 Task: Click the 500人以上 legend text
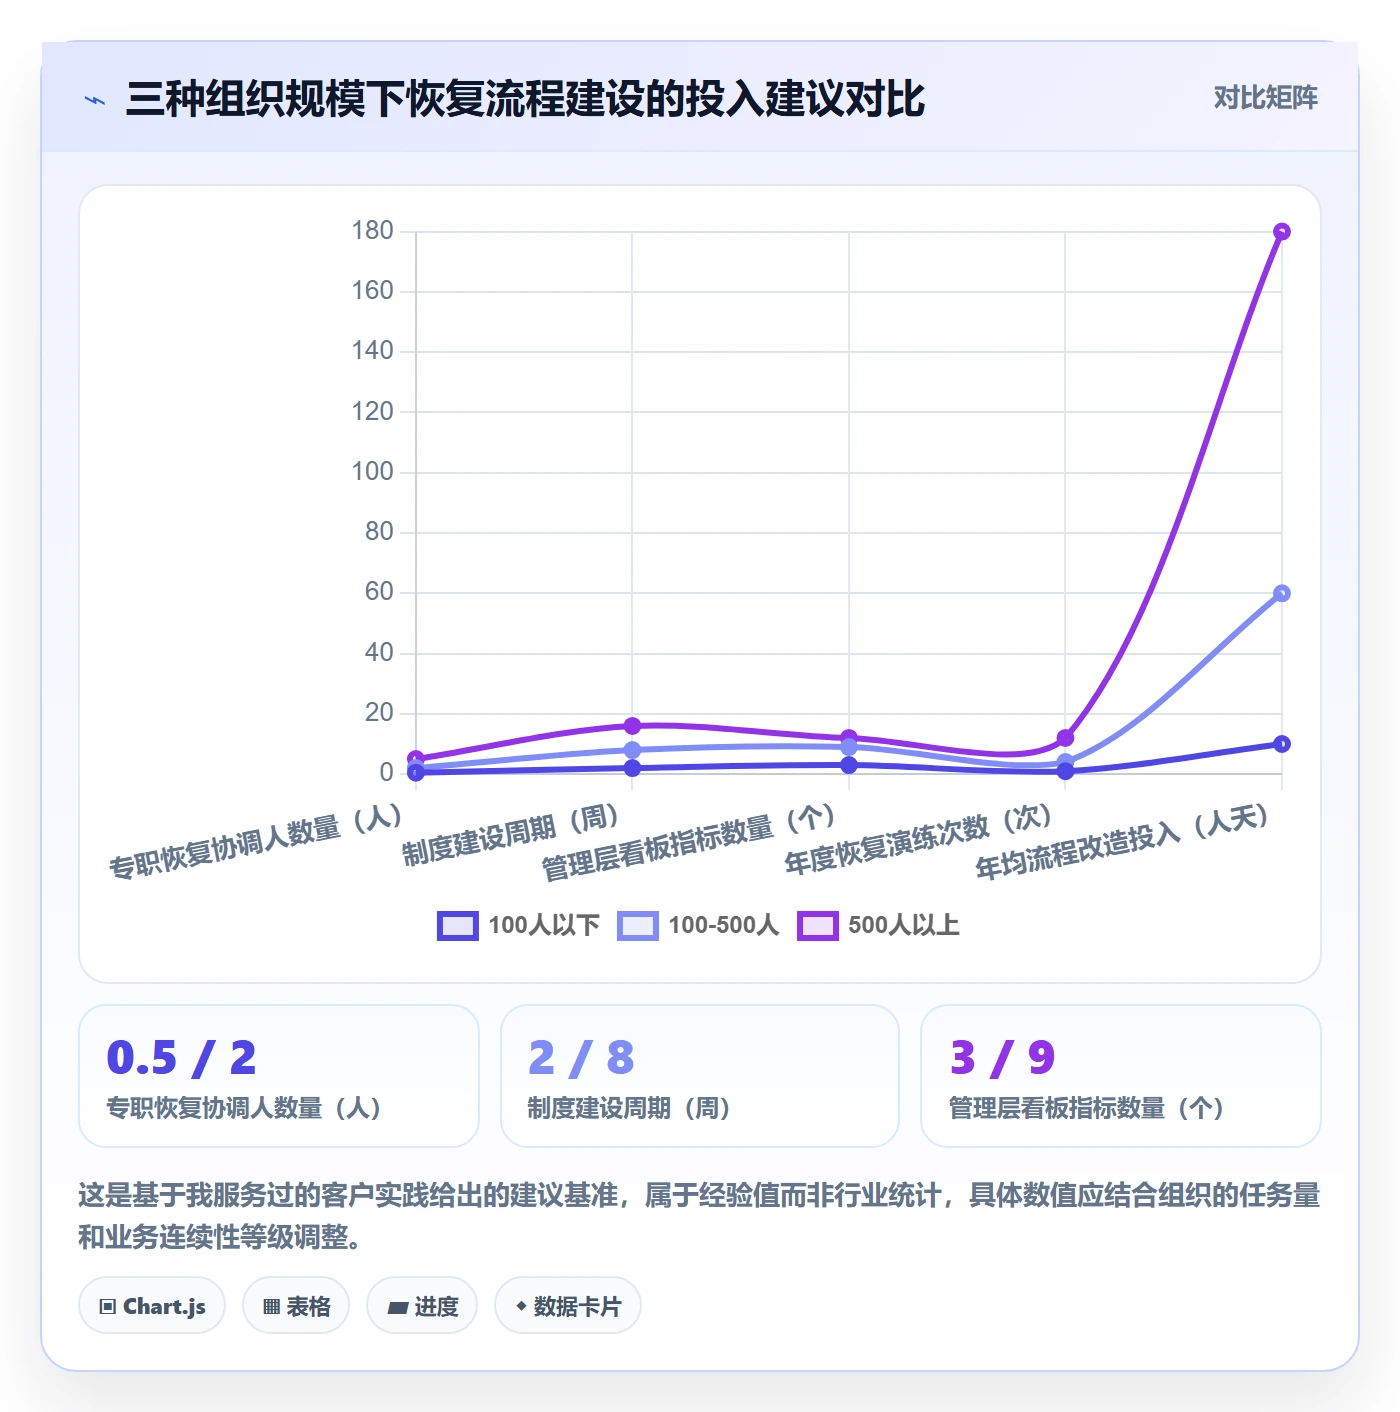(x=904, y=926)
